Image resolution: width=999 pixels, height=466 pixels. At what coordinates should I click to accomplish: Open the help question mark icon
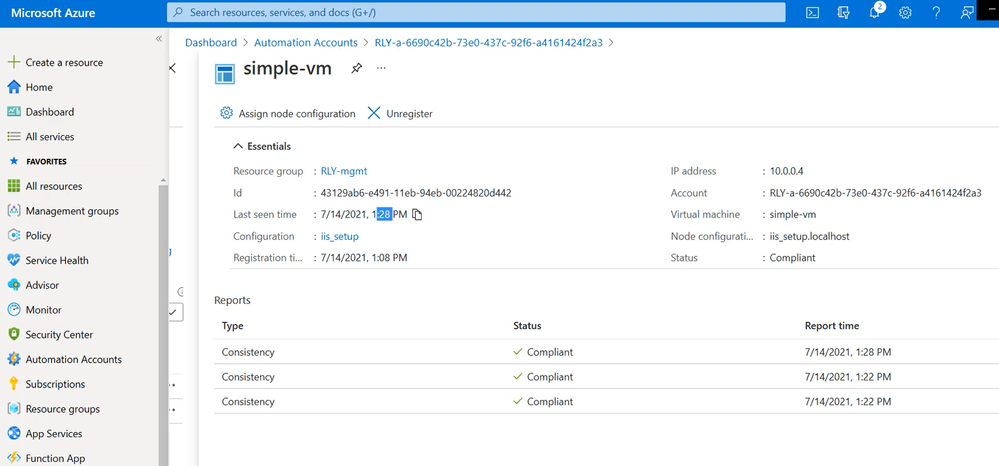tap(936, 13)
